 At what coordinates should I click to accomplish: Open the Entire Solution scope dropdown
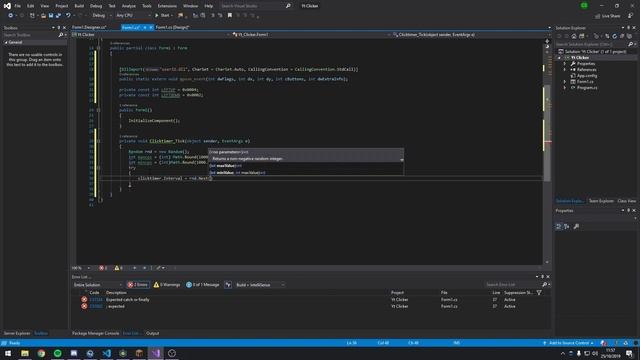(x=97, y=285)
